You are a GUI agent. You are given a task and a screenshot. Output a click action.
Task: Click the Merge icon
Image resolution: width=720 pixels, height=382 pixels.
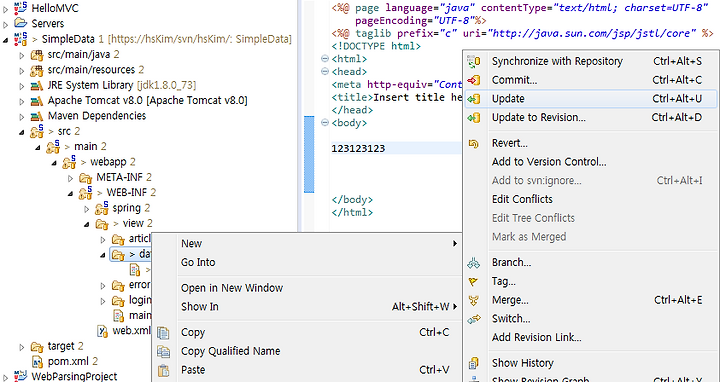[x=473, y=301]
